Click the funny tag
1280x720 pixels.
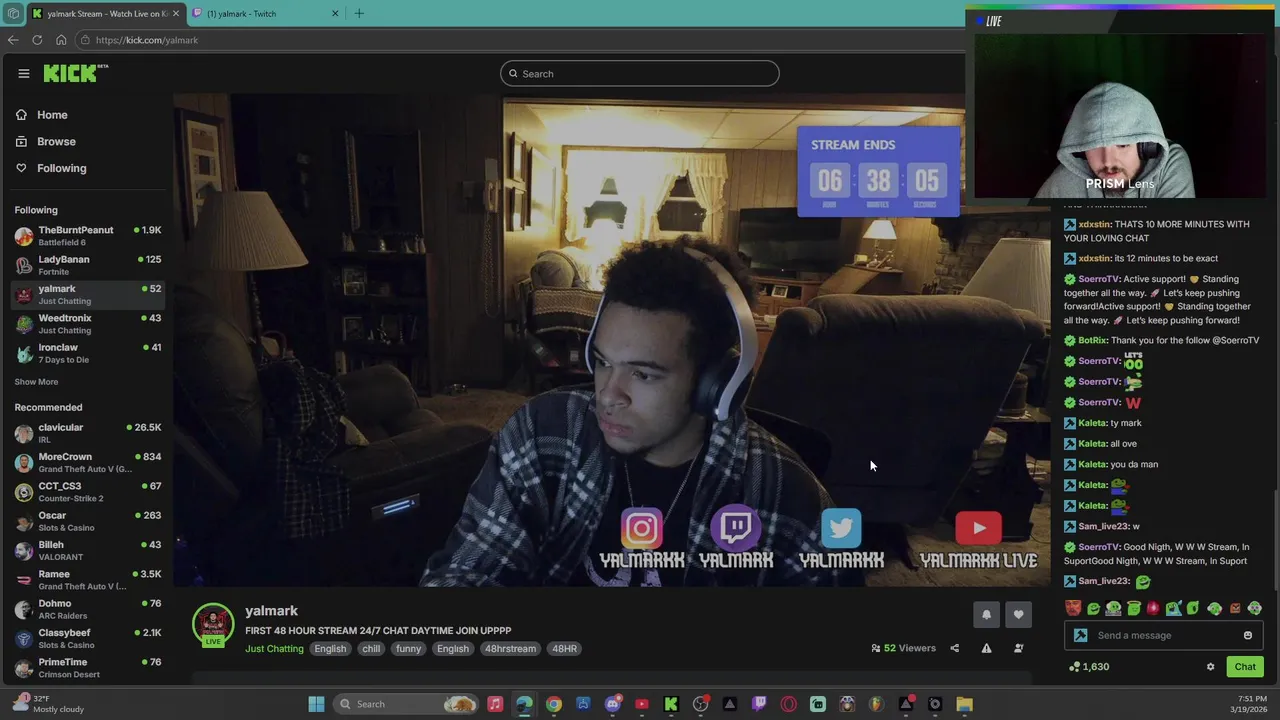(x=408, y=649)
